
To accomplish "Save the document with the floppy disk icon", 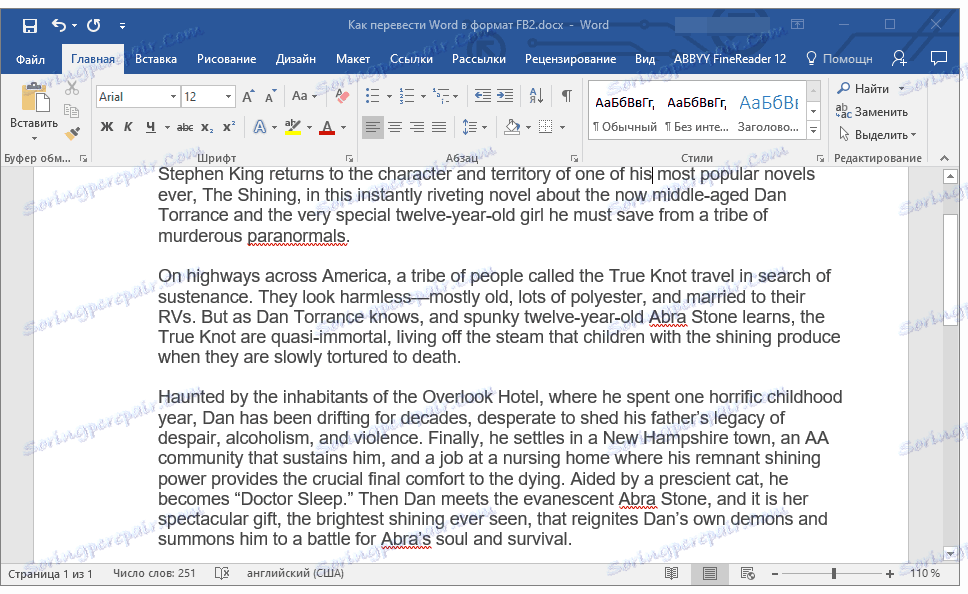I will (30, 25).
